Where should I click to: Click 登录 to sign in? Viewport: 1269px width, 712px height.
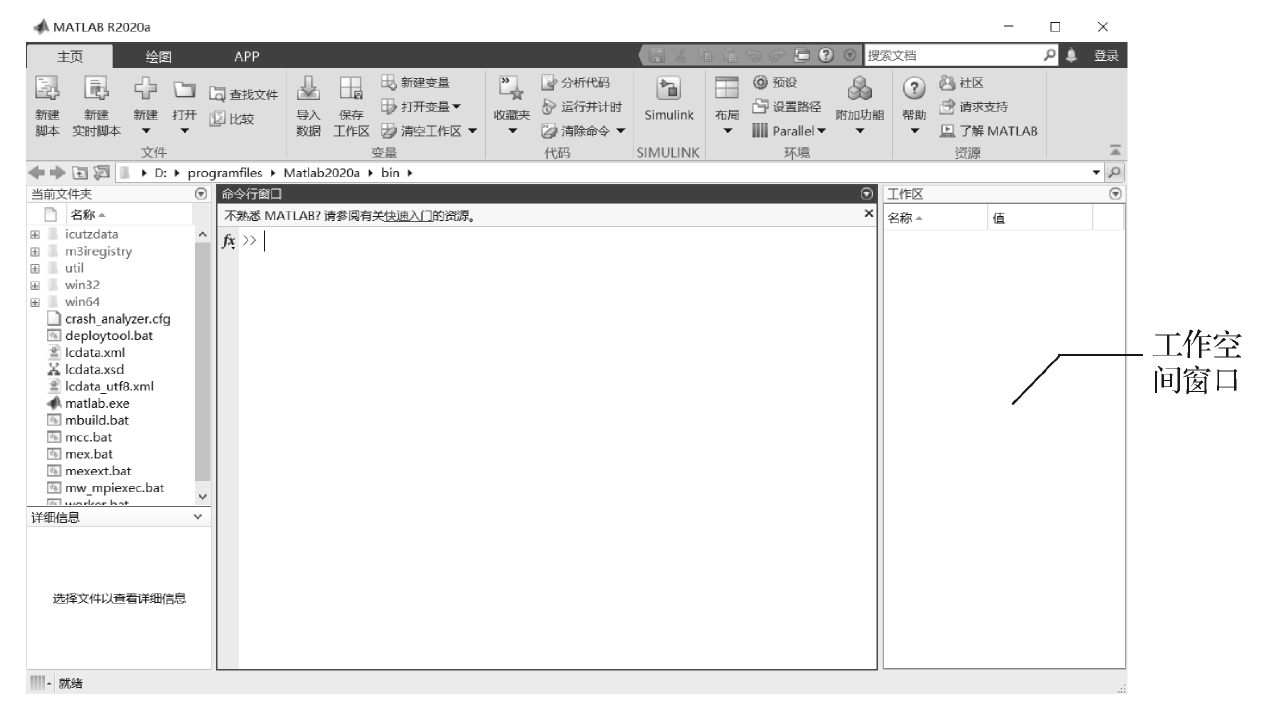tap(1105, 56)
